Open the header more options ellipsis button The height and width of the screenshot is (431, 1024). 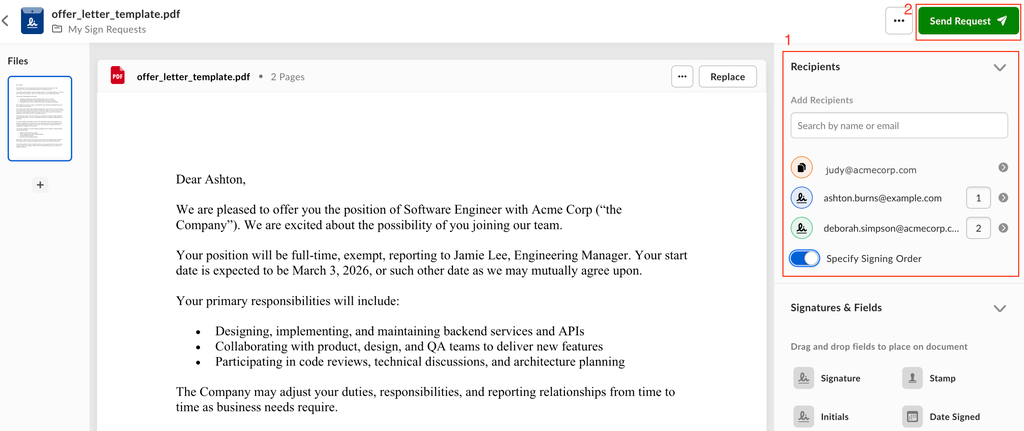pos(898,21)
